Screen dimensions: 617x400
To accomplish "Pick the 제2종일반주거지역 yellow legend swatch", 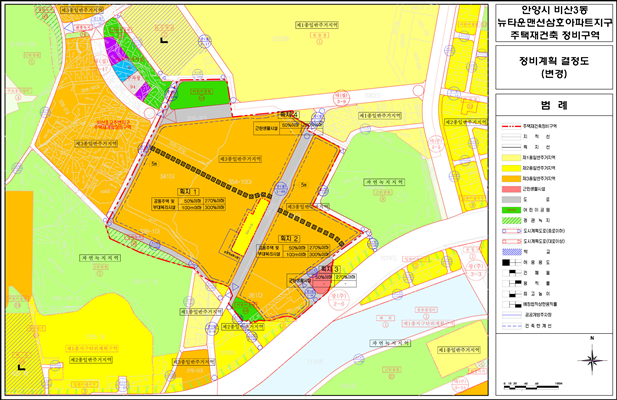I will click(x=508, y=167).
